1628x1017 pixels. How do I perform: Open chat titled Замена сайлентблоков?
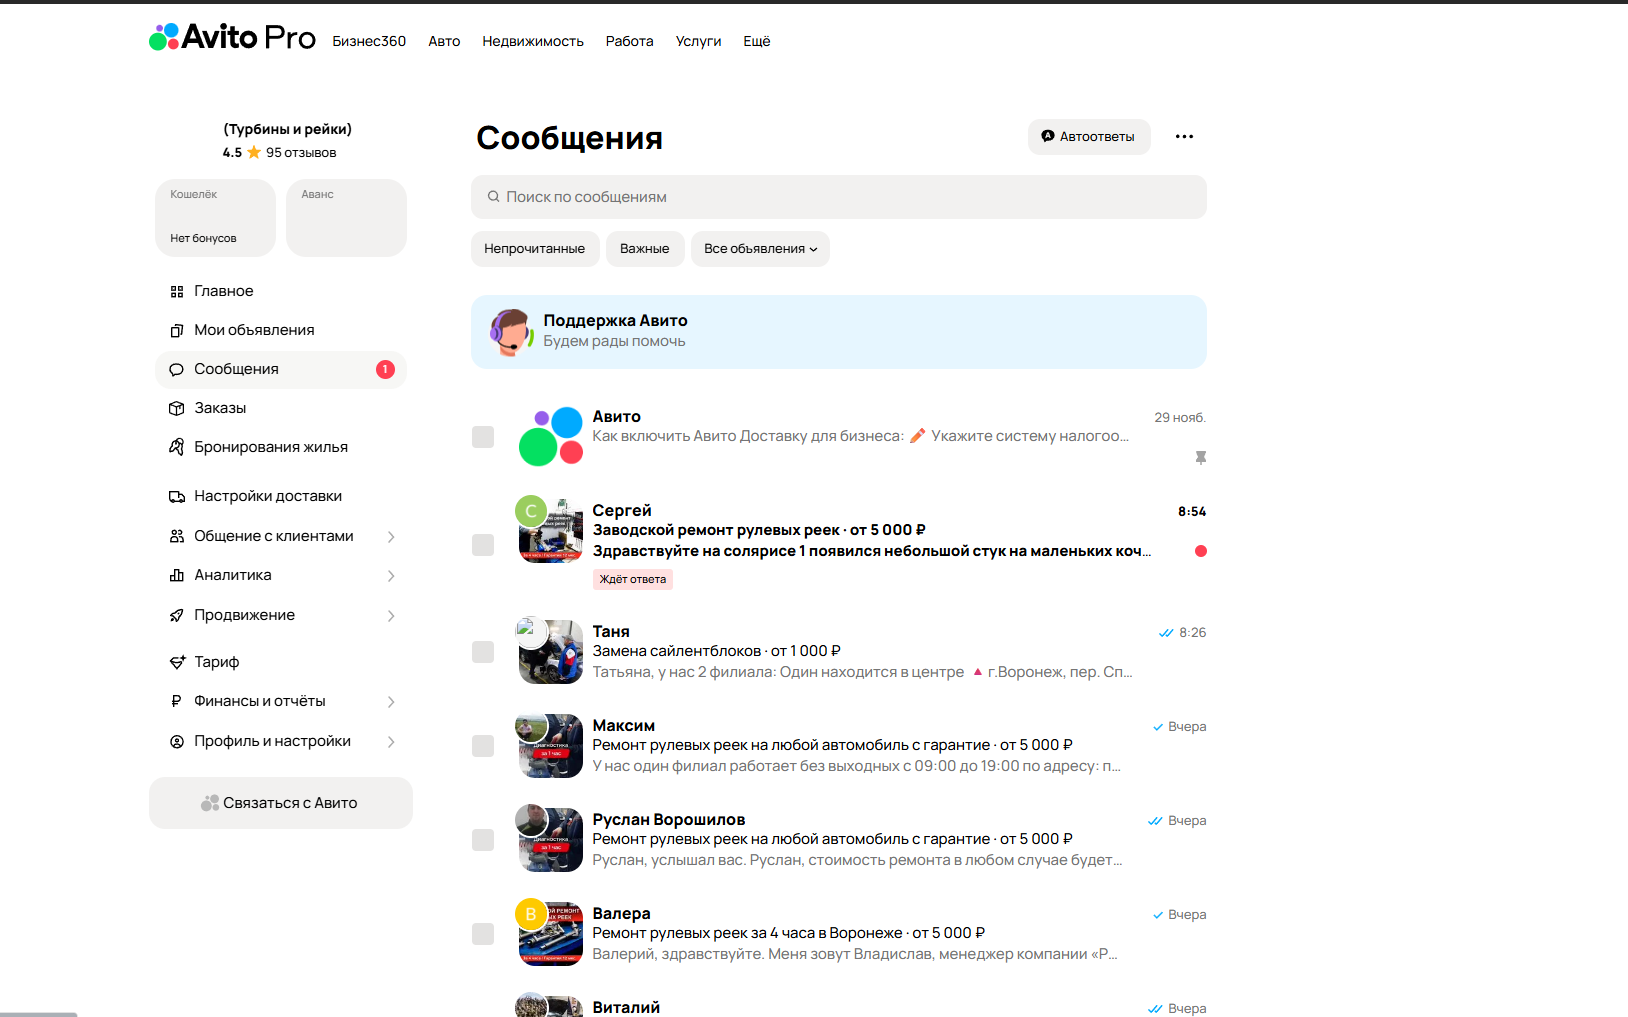(717, 651)
